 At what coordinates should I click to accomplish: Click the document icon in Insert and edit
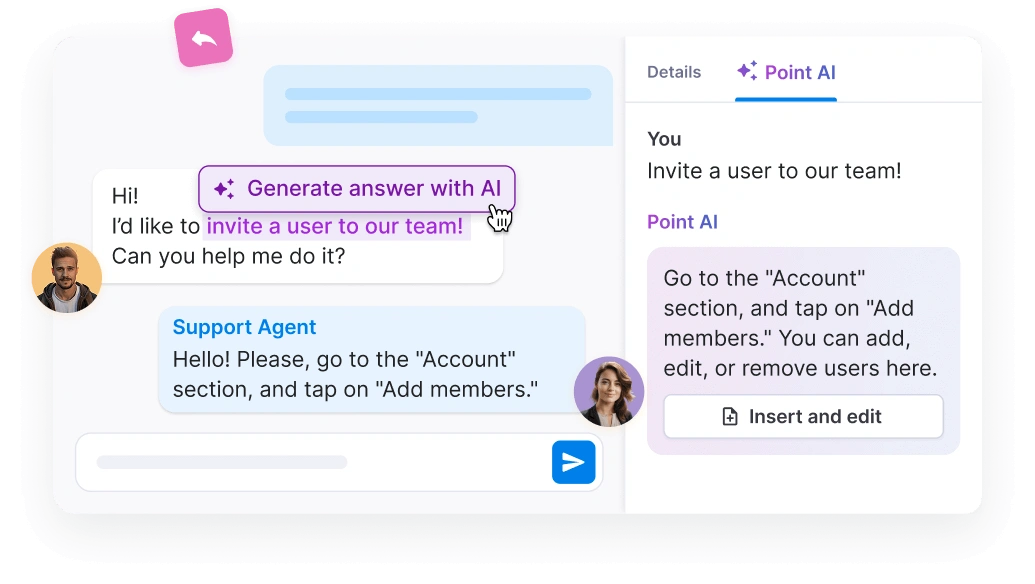[730, 417]
